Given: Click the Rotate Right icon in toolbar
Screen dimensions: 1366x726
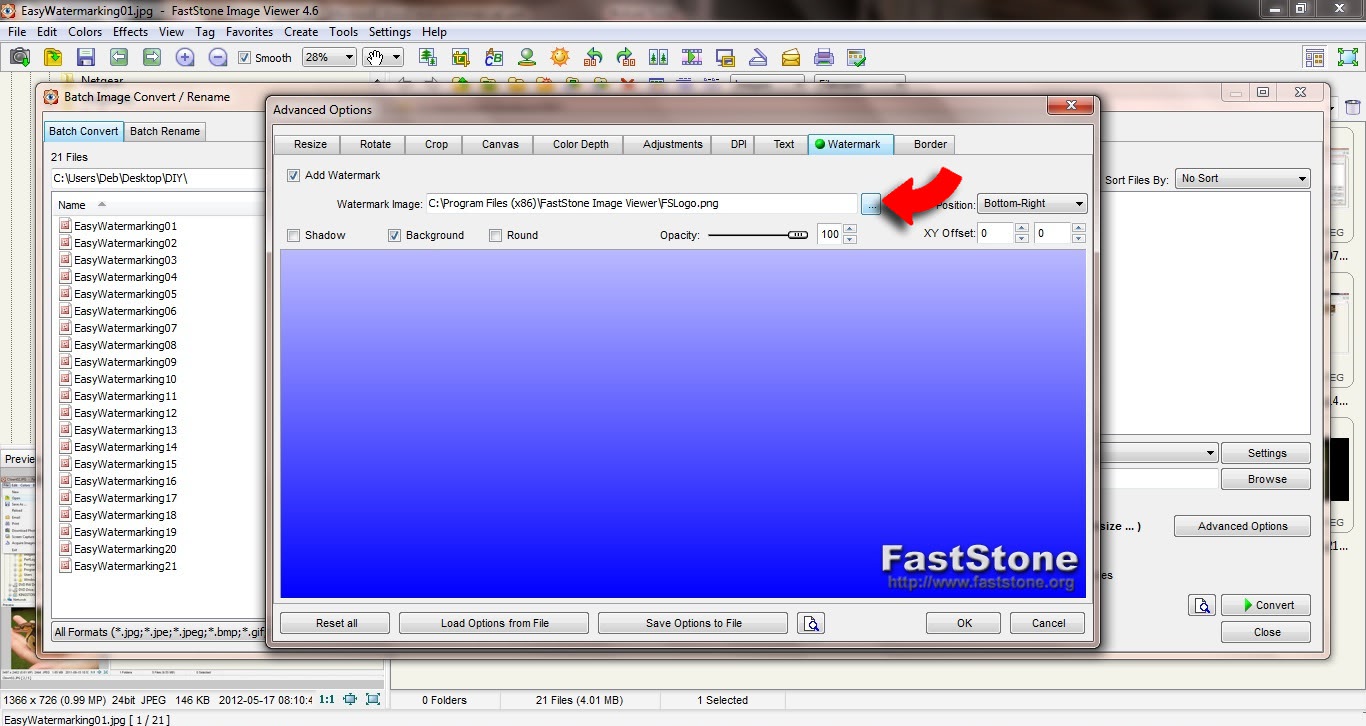Looking at the screenshot, I should (x=626, y=57).
